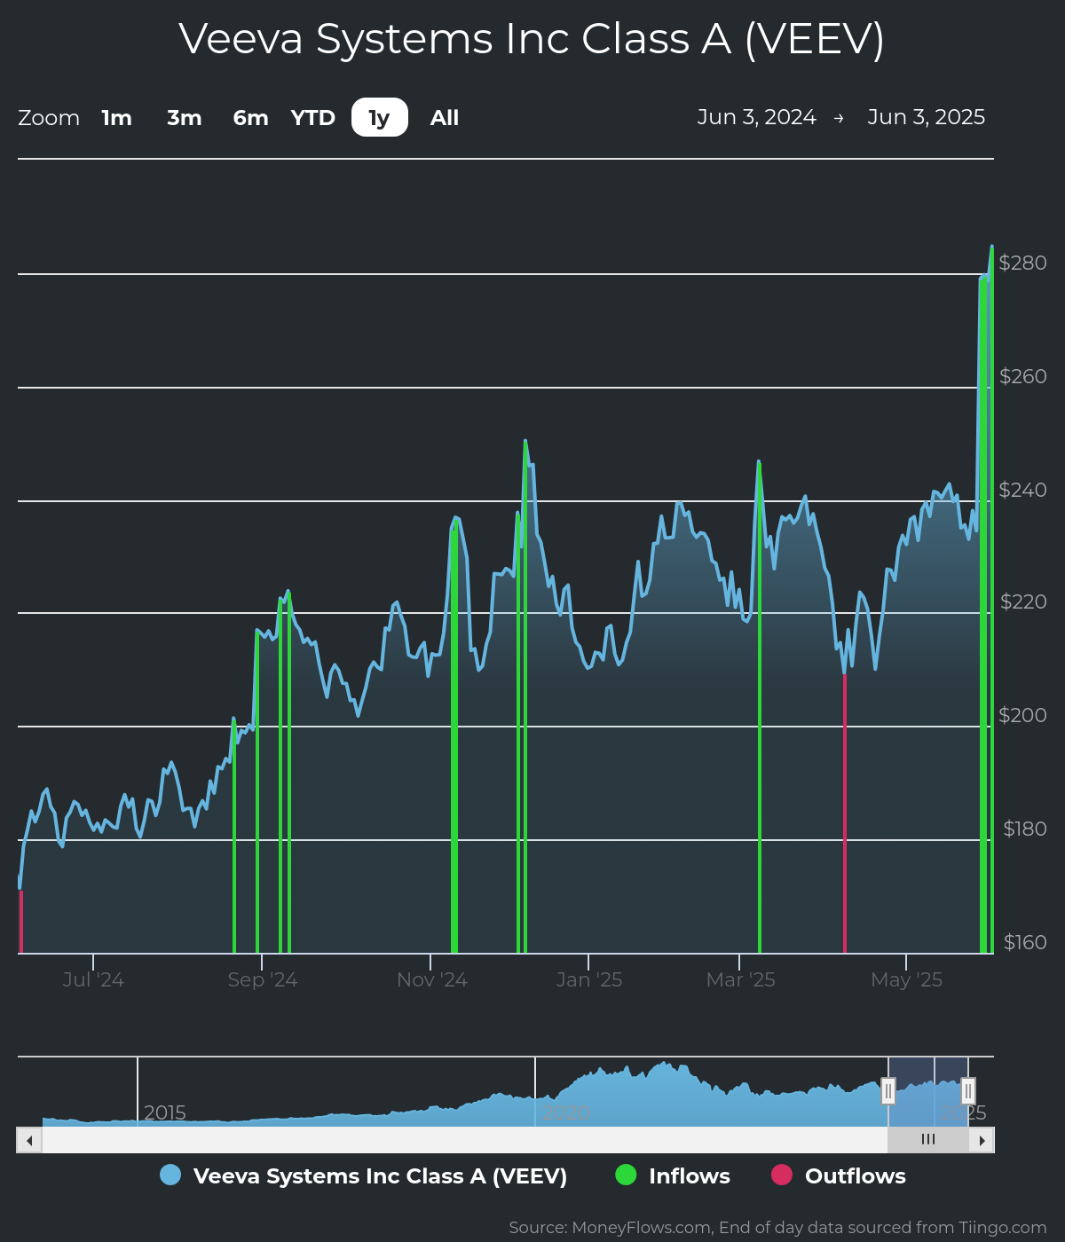1065x1242 pixels.
Task: Select the 1m zoom range
Action: coord(117,118)
